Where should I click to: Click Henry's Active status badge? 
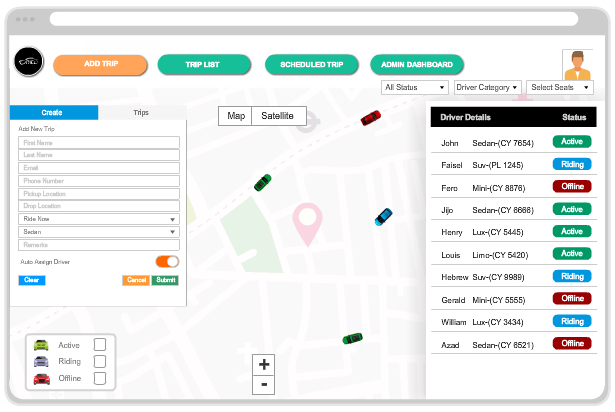(572, 231)
